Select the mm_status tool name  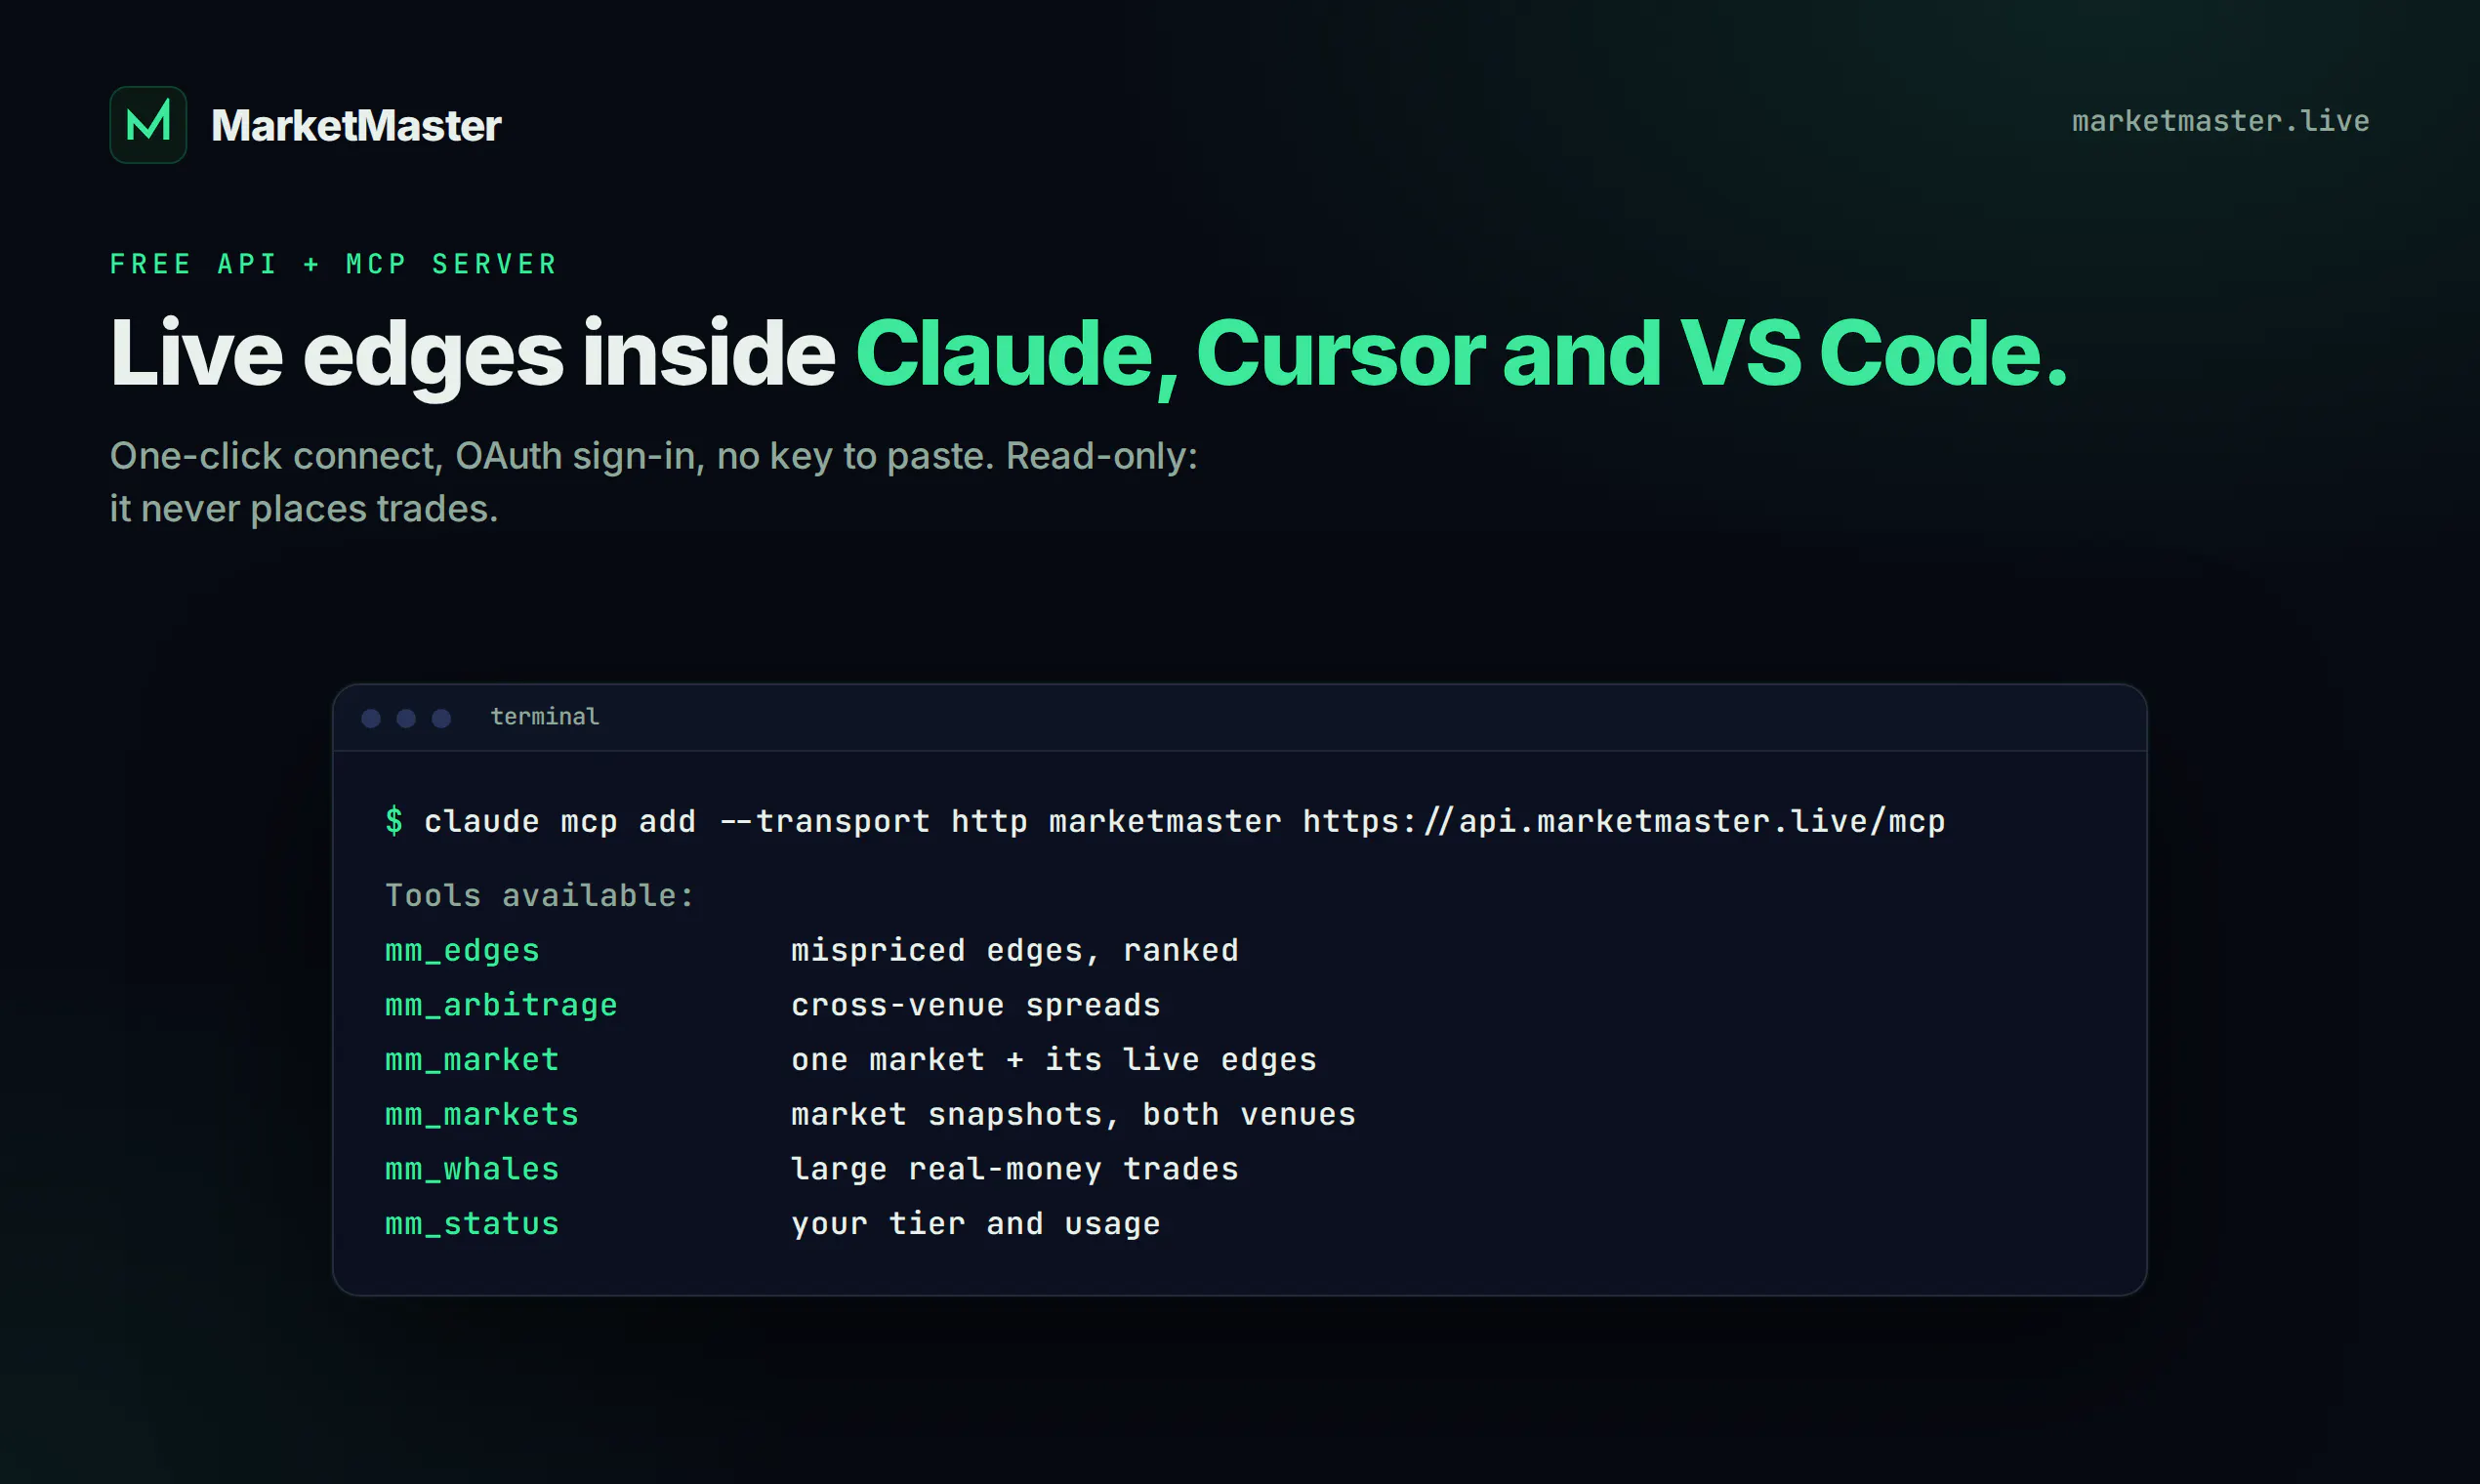[472, 1224]
